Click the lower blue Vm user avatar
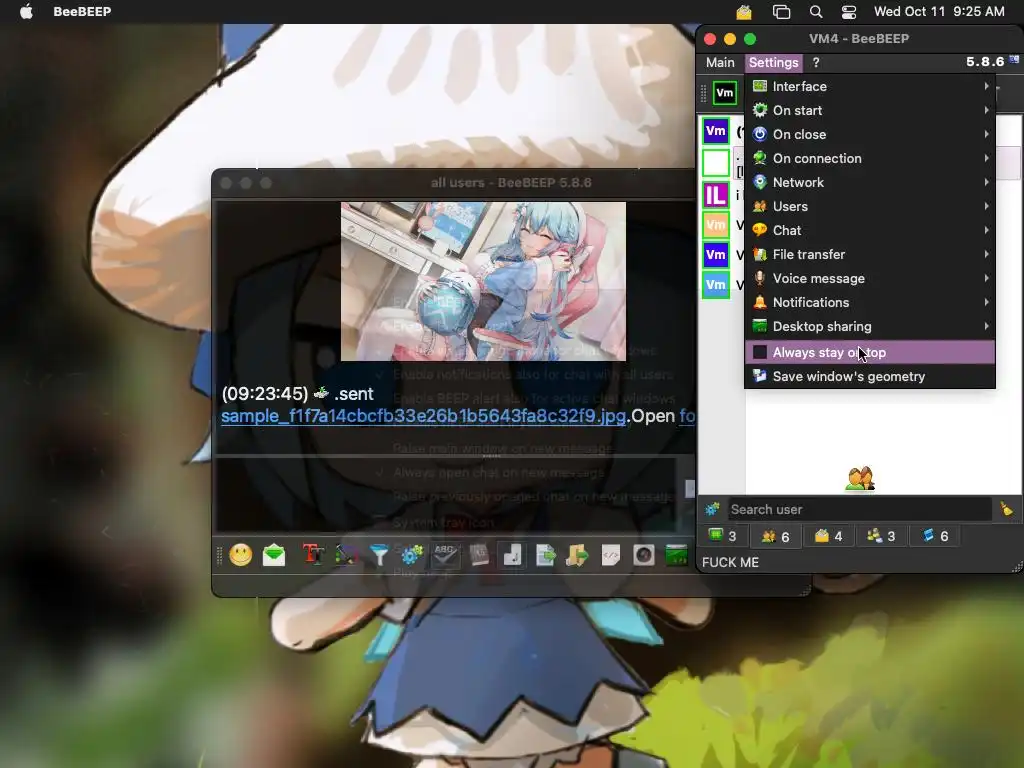The image size is (1024, 768). pyautogui.click(x=716, y=255)
